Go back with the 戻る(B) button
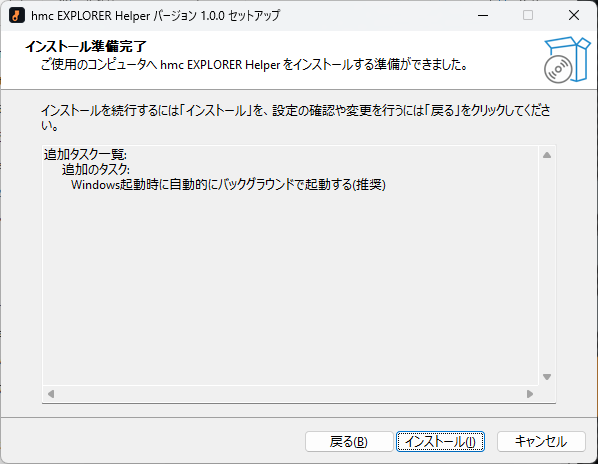The width and height of the screenshot is (598, 464). pos(349,442)
